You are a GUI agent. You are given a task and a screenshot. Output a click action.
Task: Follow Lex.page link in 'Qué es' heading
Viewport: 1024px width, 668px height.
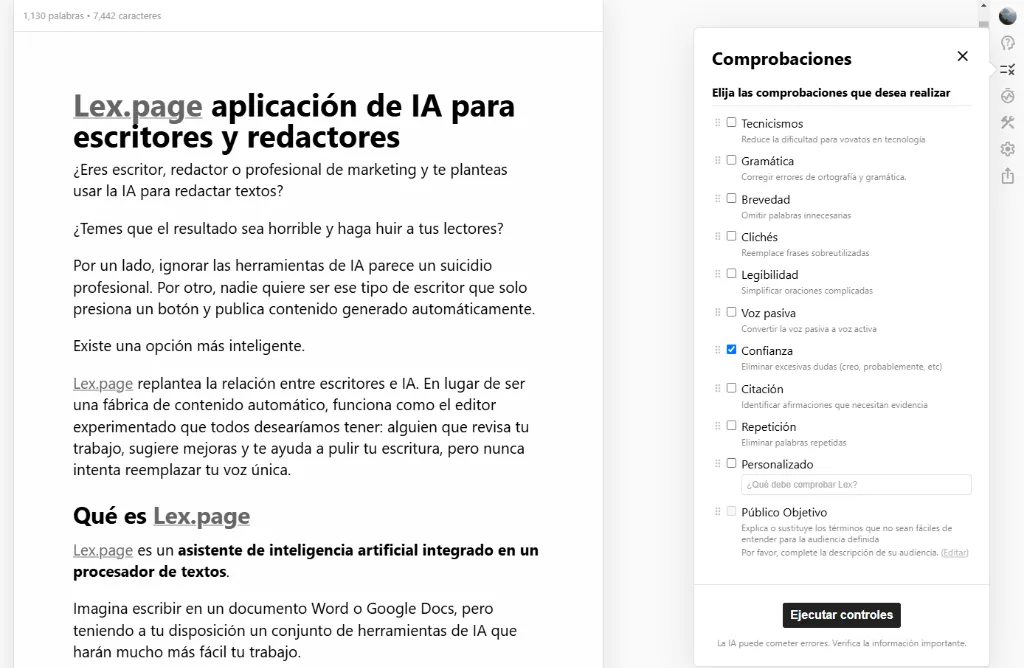tap(202, 517)
